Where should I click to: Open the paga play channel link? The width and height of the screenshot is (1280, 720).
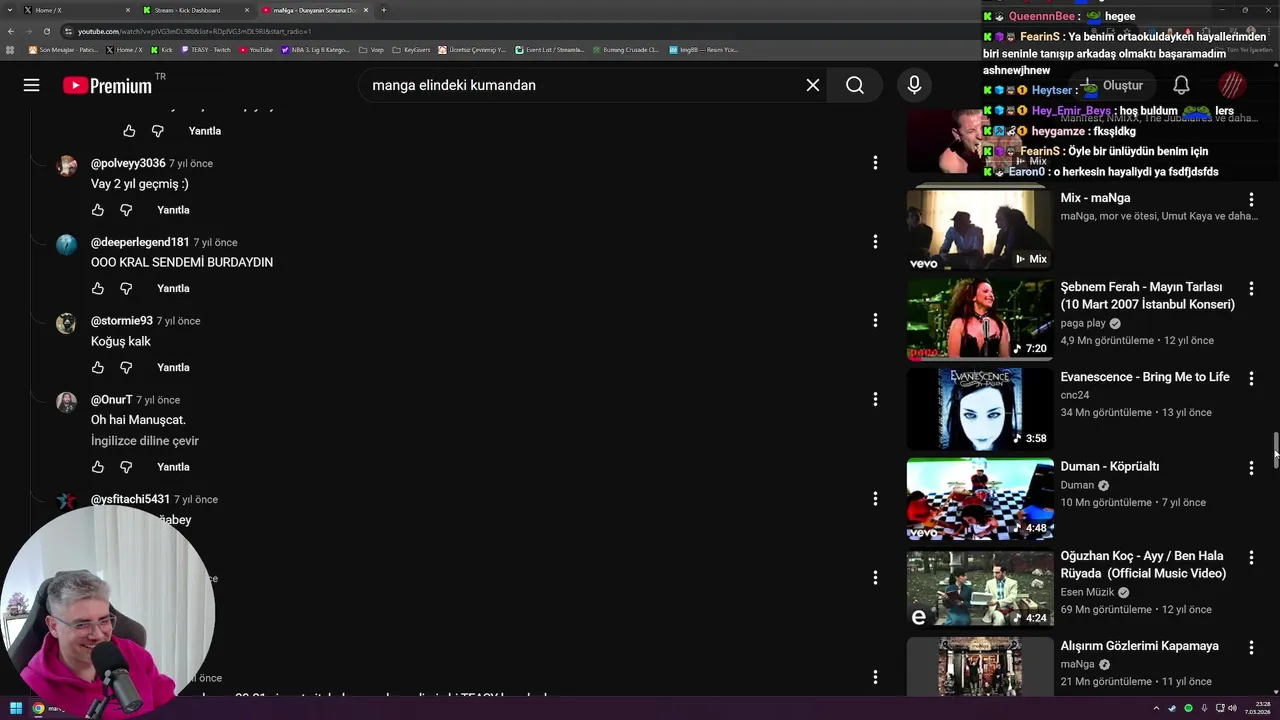pos(1083,323)
